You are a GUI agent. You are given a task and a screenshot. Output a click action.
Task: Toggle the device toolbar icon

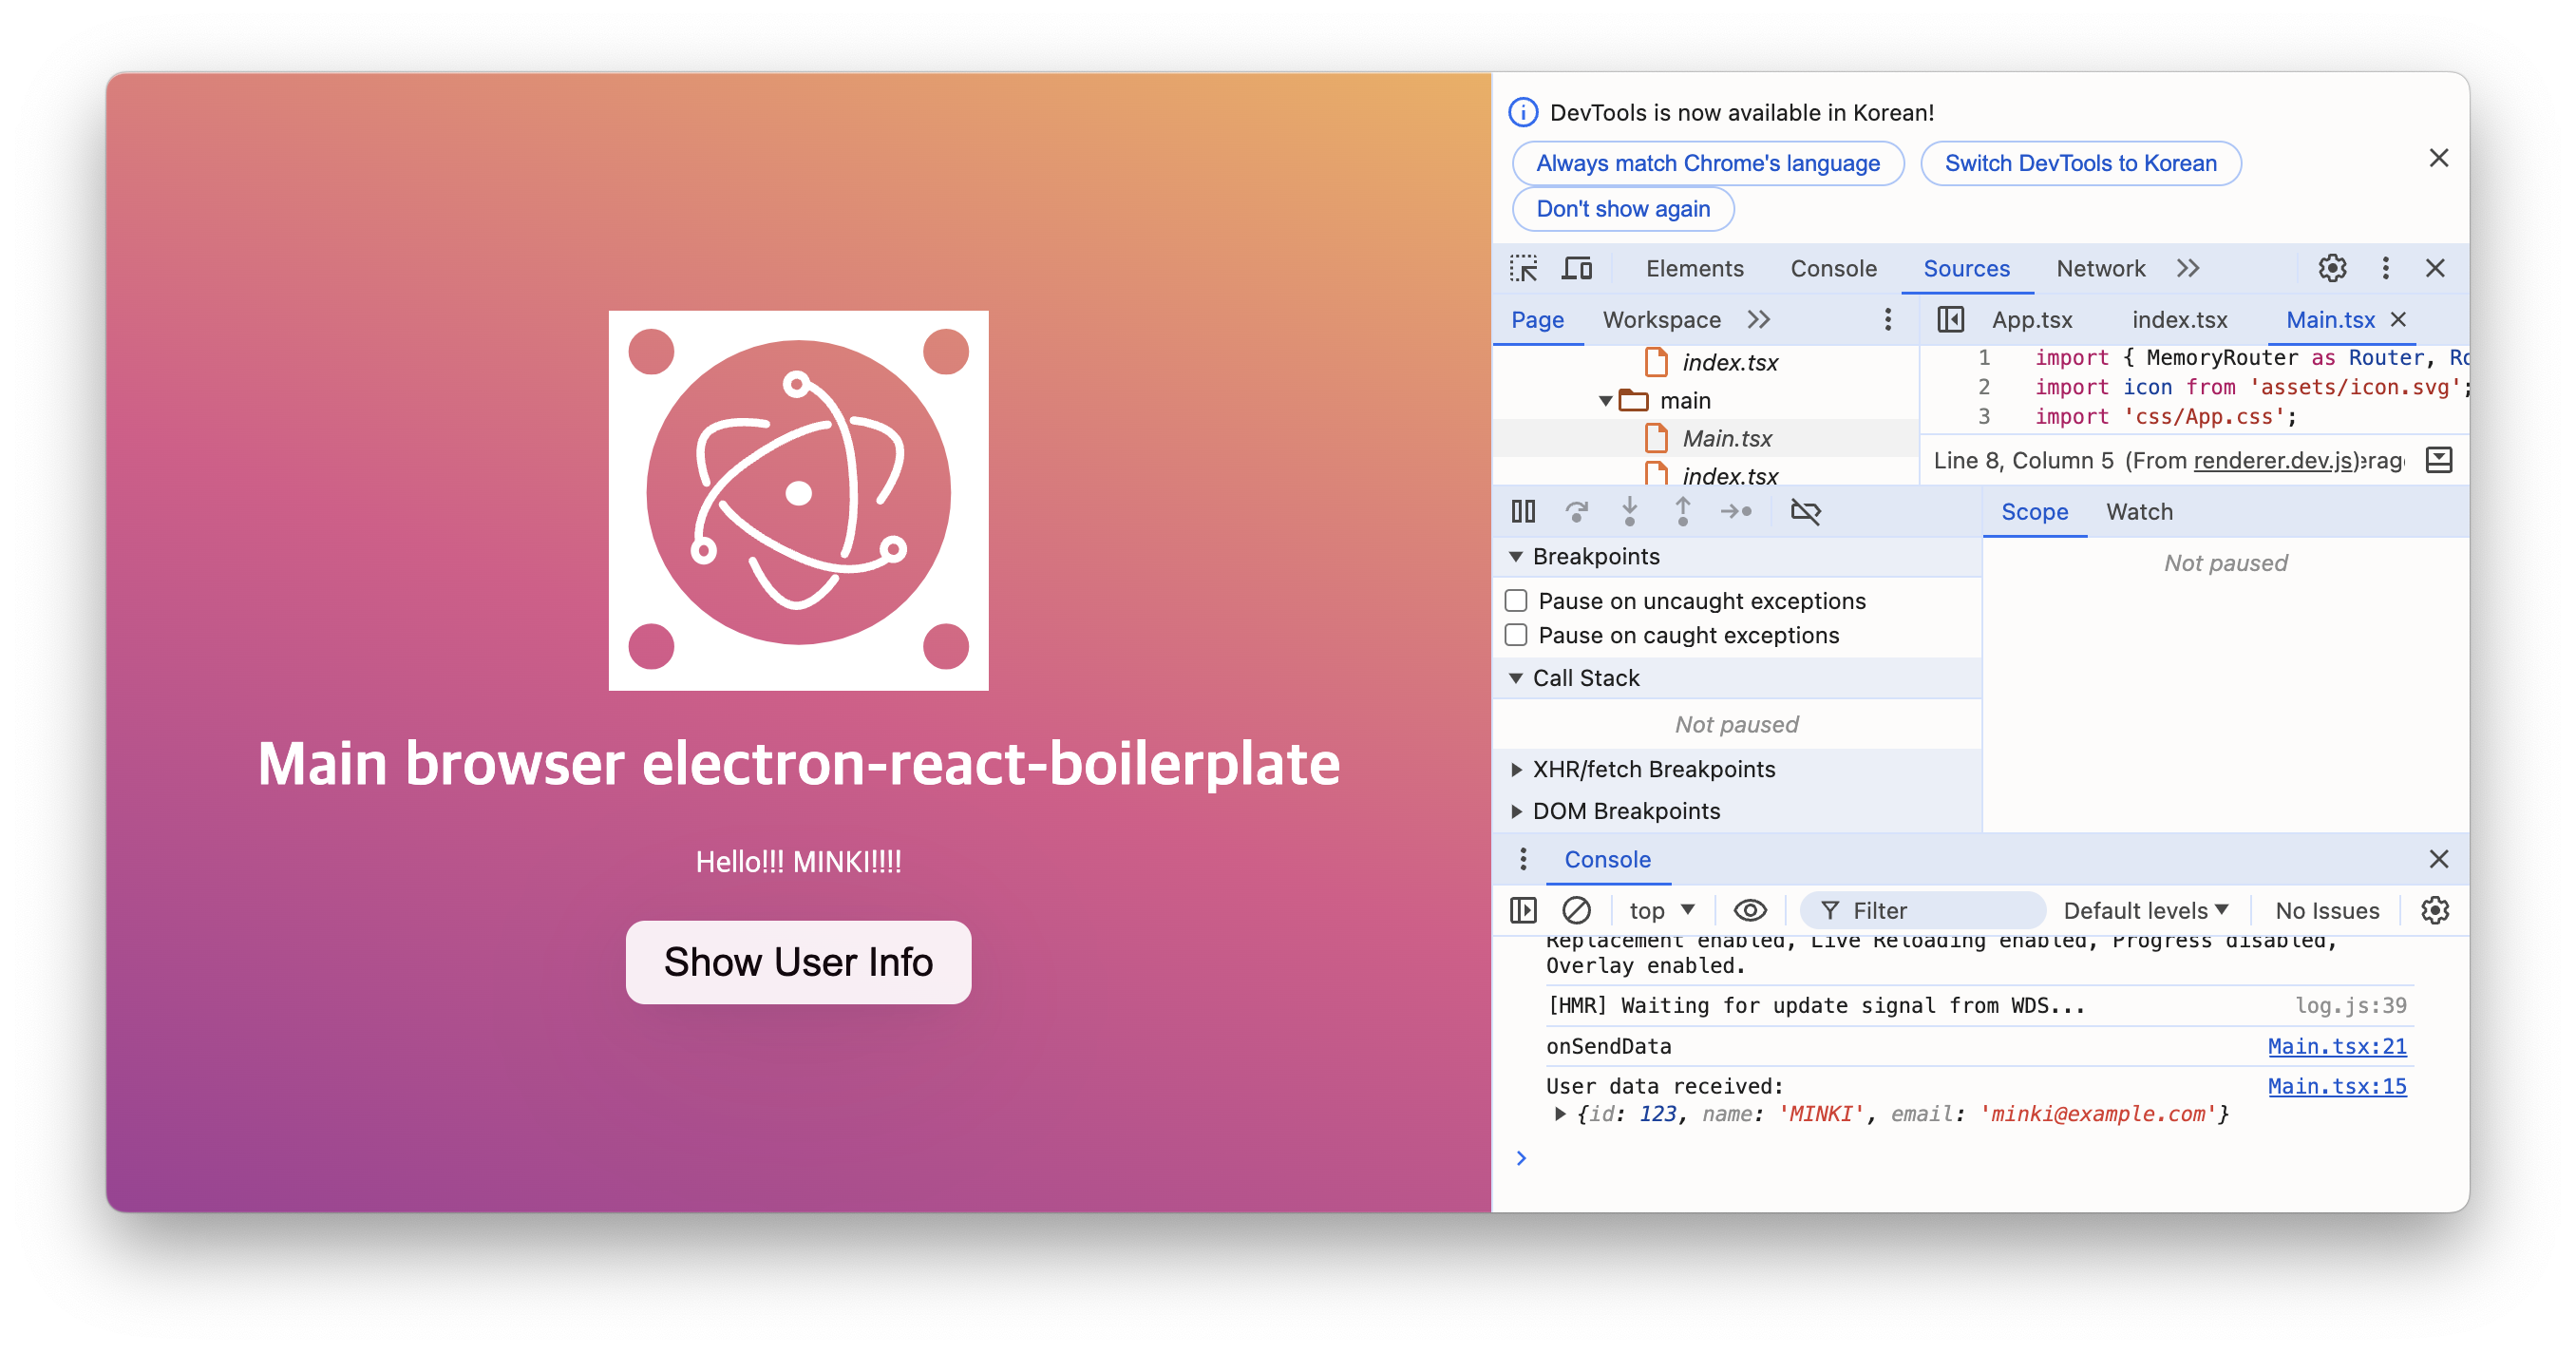coord(1577,268)
